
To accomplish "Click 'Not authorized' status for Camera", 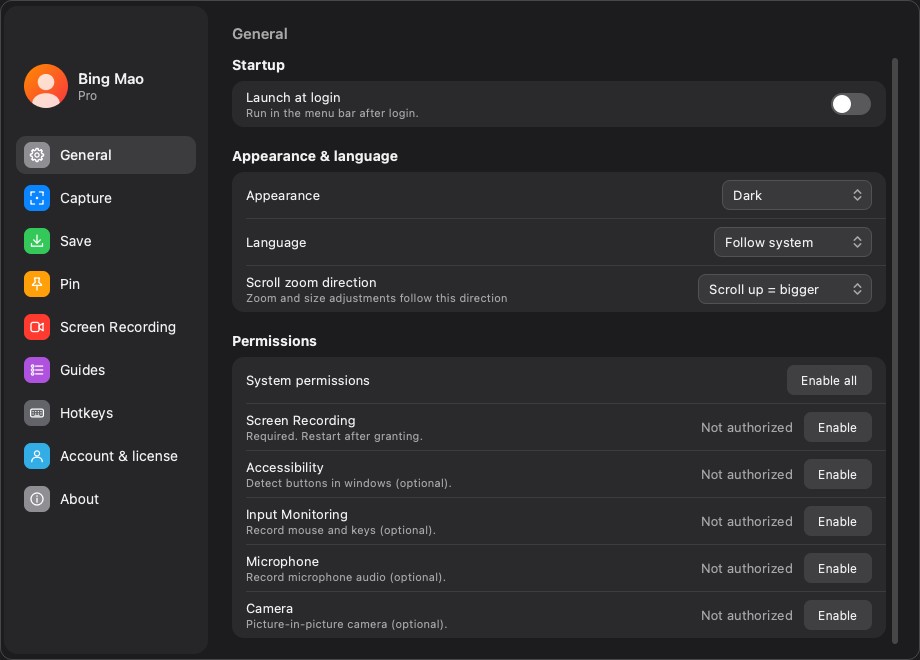I will [x=746, y=615].
